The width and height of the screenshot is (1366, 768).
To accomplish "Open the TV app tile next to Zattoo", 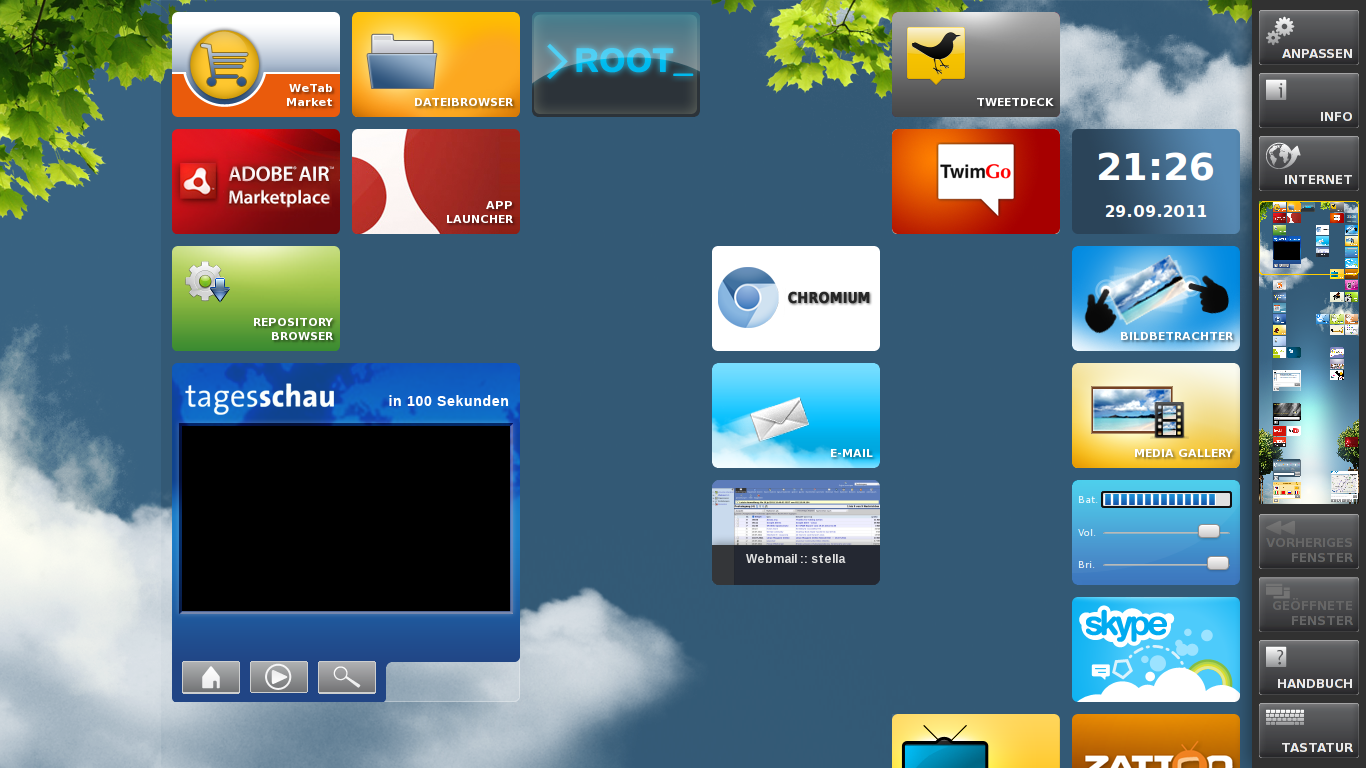I will point(976,741).
